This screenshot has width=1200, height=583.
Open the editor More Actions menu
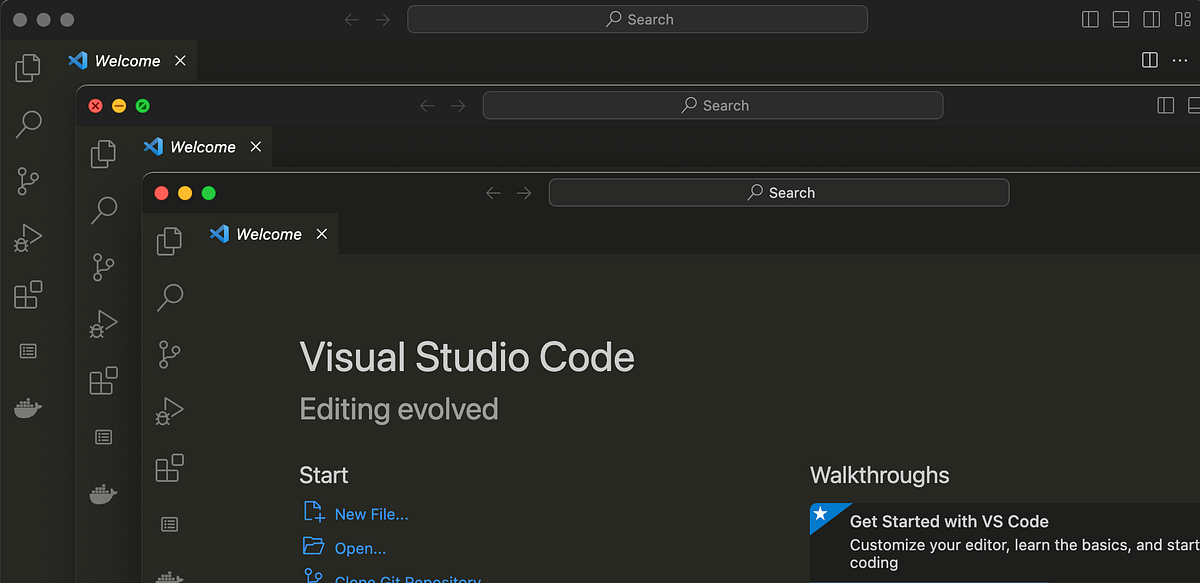point(1180,60)
